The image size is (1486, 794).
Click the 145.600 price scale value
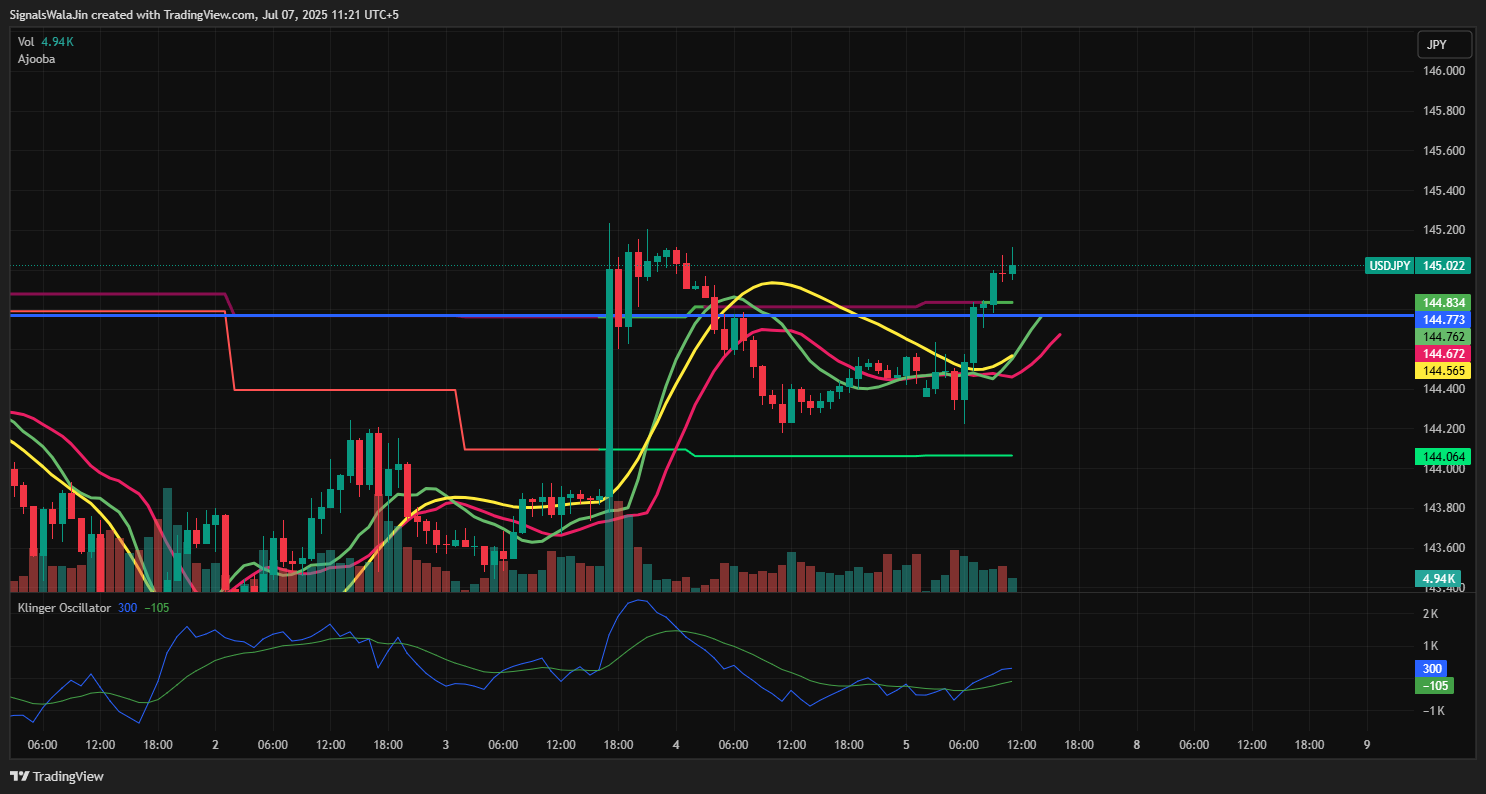[1443, 151]
